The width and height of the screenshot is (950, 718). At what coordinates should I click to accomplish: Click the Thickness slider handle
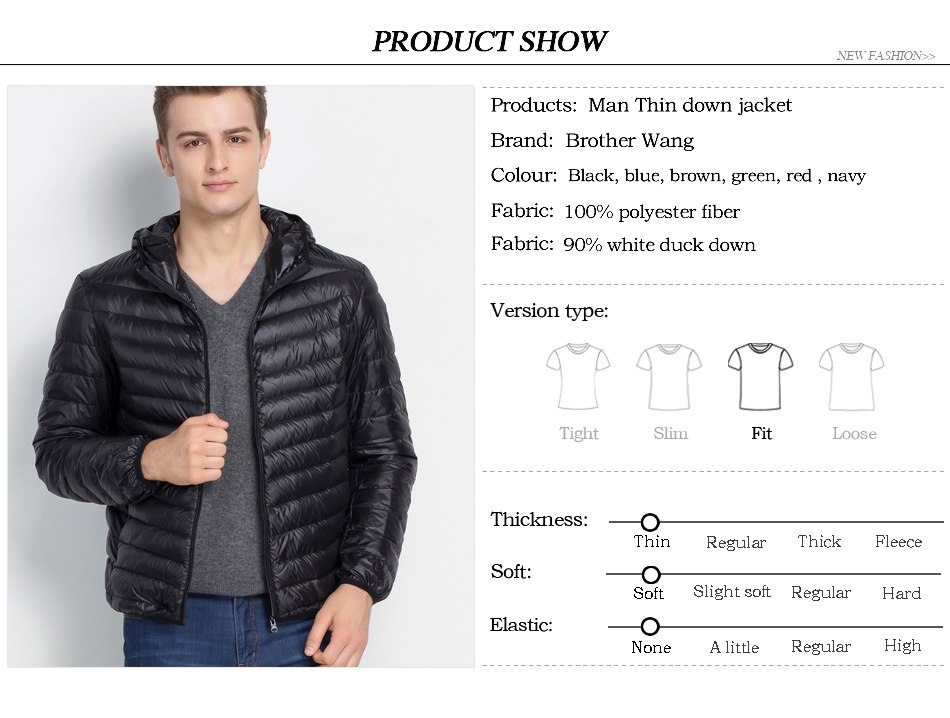point(650,522)
